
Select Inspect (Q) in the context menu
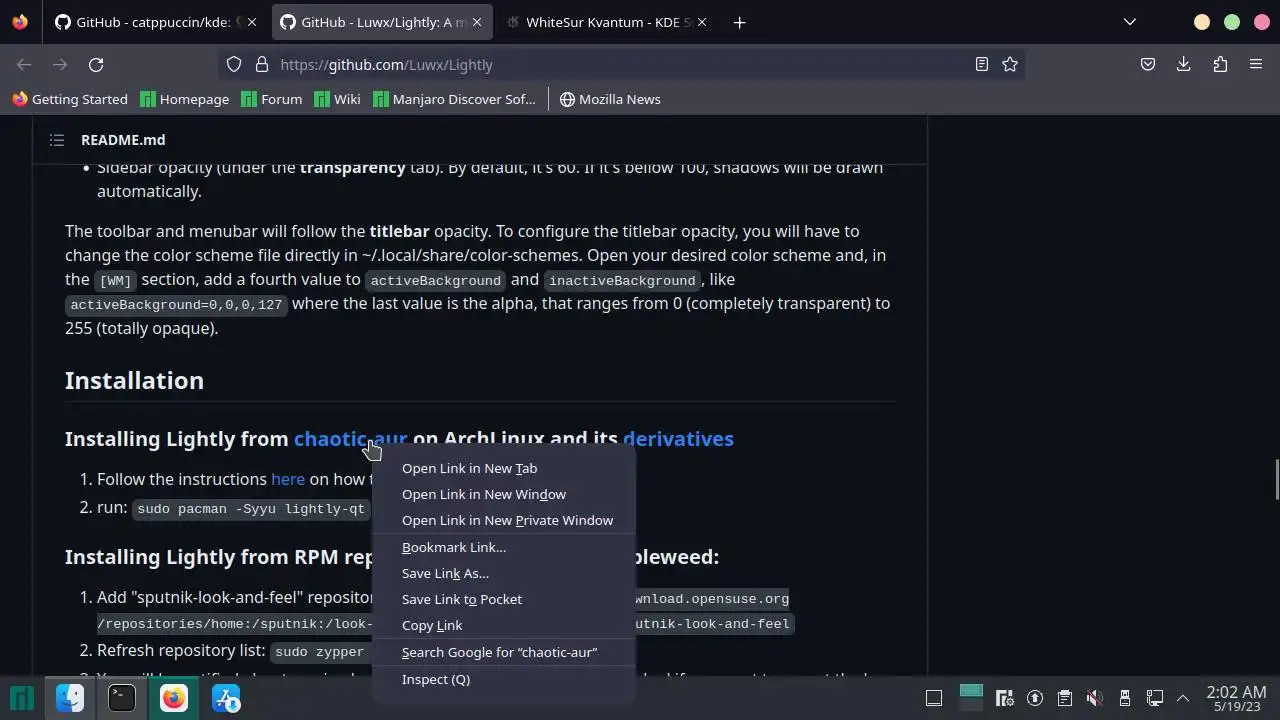pos(504,679)
